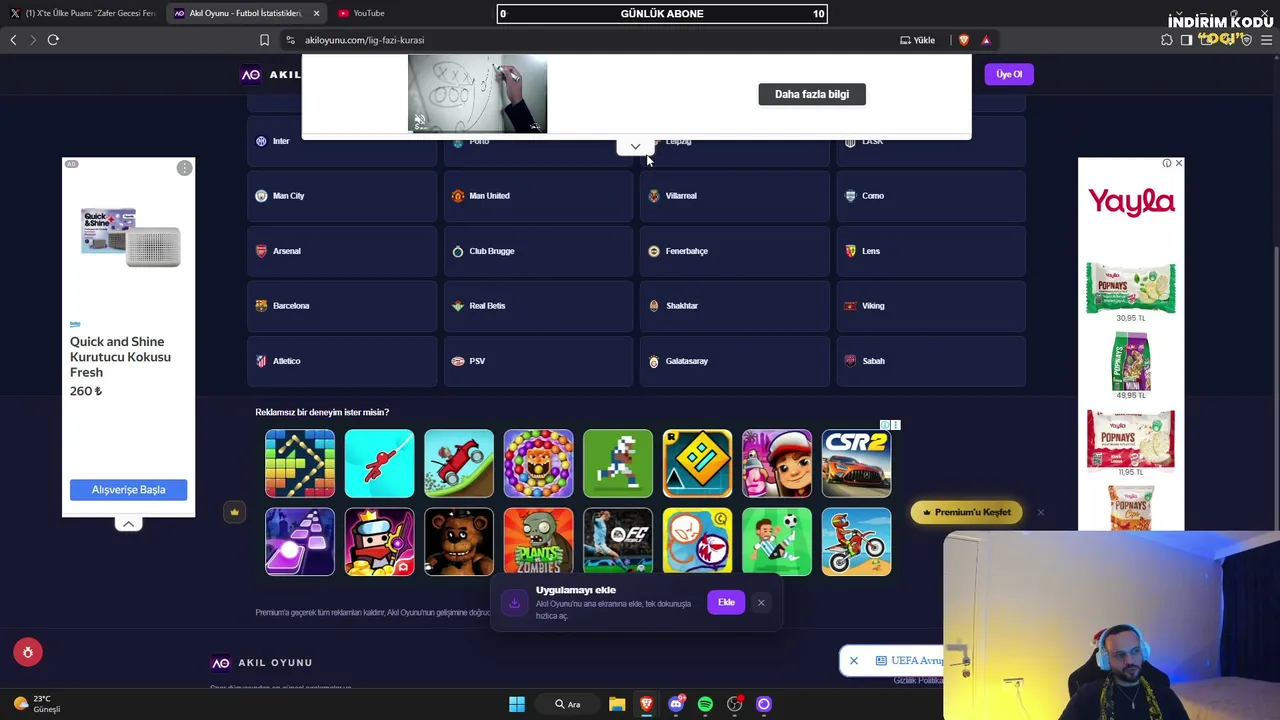Viewport: 1280px width, 720px height.
Task: Click the Daha fazla bilgi button
Action: coord(812,94)
